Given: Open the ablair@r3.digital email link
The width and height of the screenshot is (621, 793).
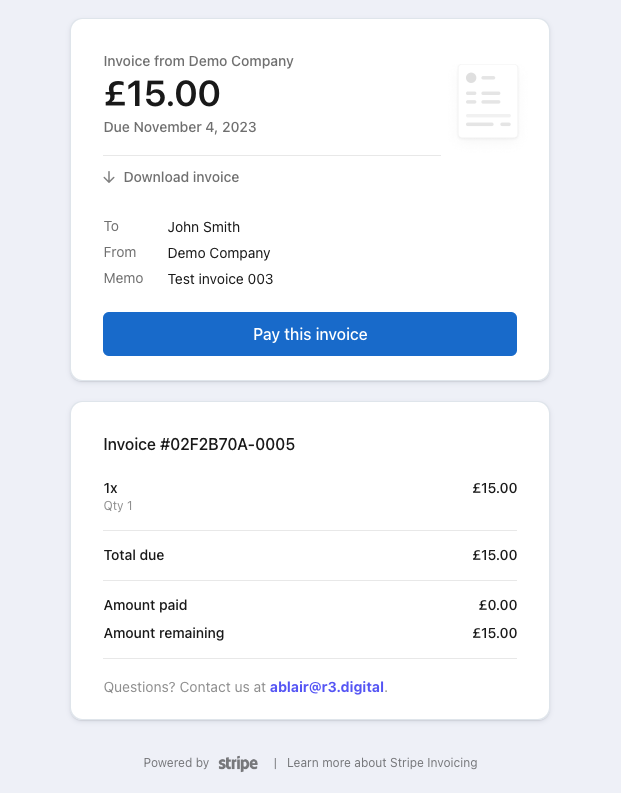Looking at the screenshot, I should coord(327,687).
